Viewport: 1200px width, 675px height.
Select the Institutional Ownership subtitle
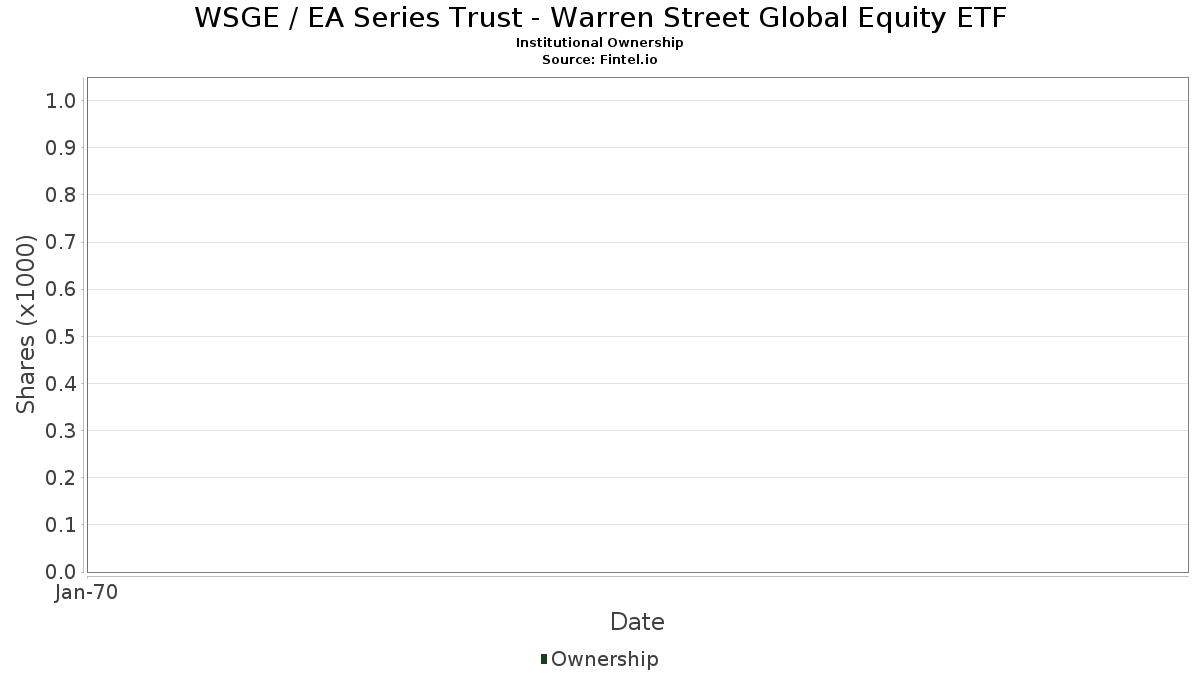pyautogui.click(x=600, y=43)
